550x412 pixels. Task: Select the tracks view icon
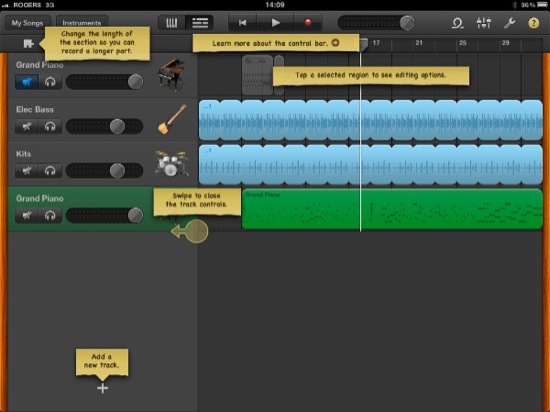pos(200,23)
